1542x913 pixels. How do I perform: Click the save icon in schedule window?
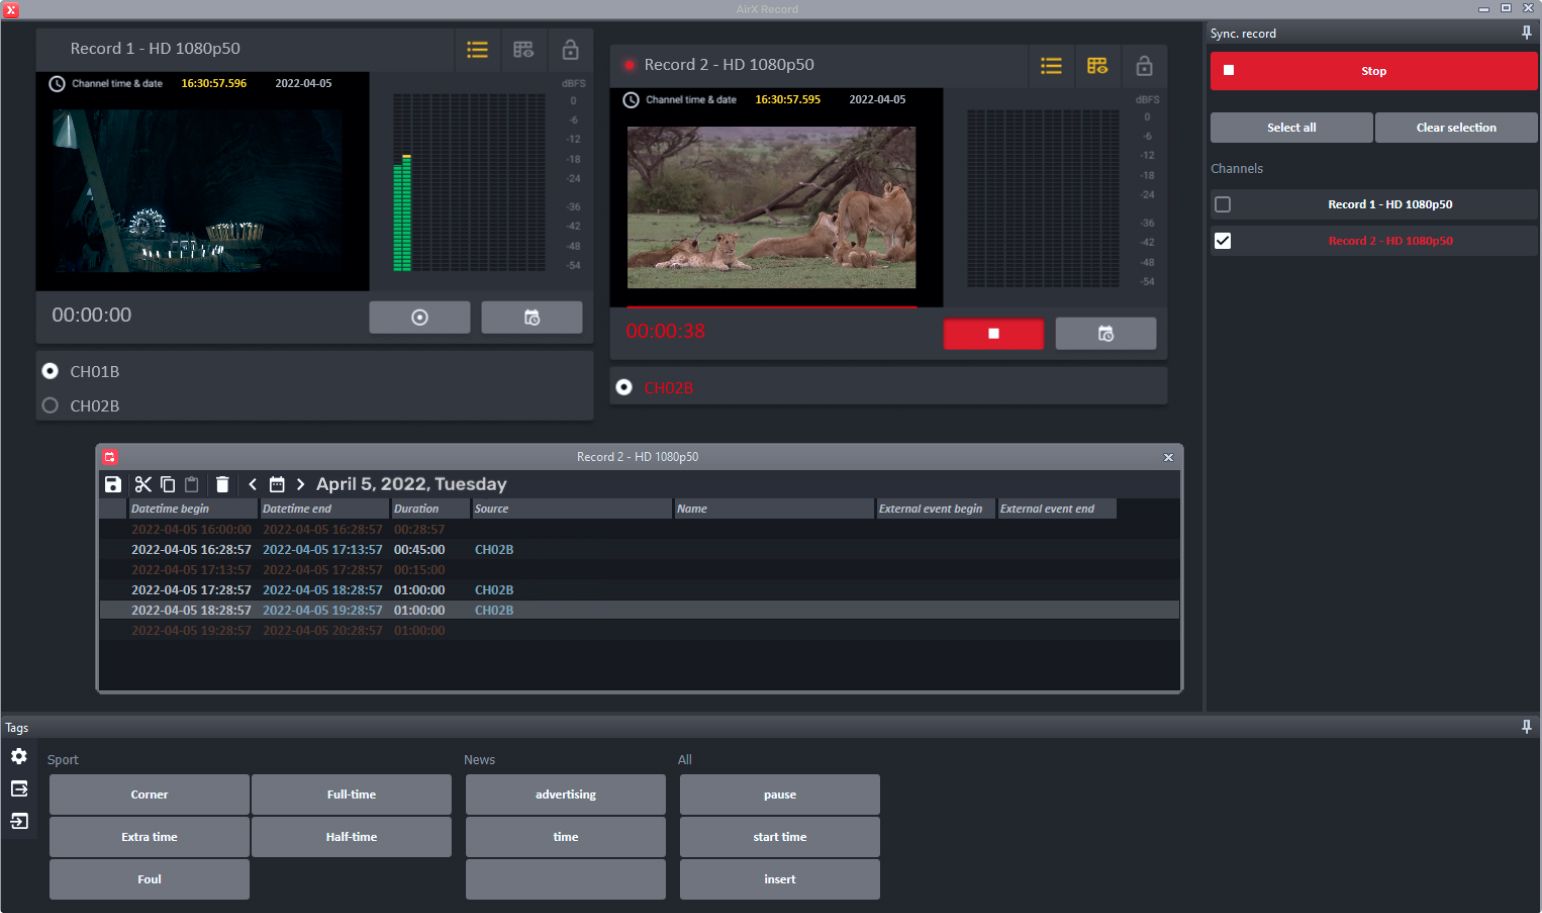(113, 485)
